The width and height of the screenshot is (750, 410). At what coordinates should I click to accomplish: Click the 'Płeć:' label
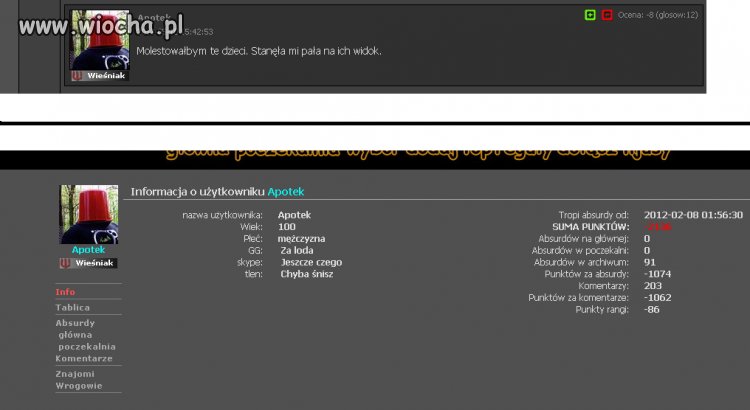253,239
